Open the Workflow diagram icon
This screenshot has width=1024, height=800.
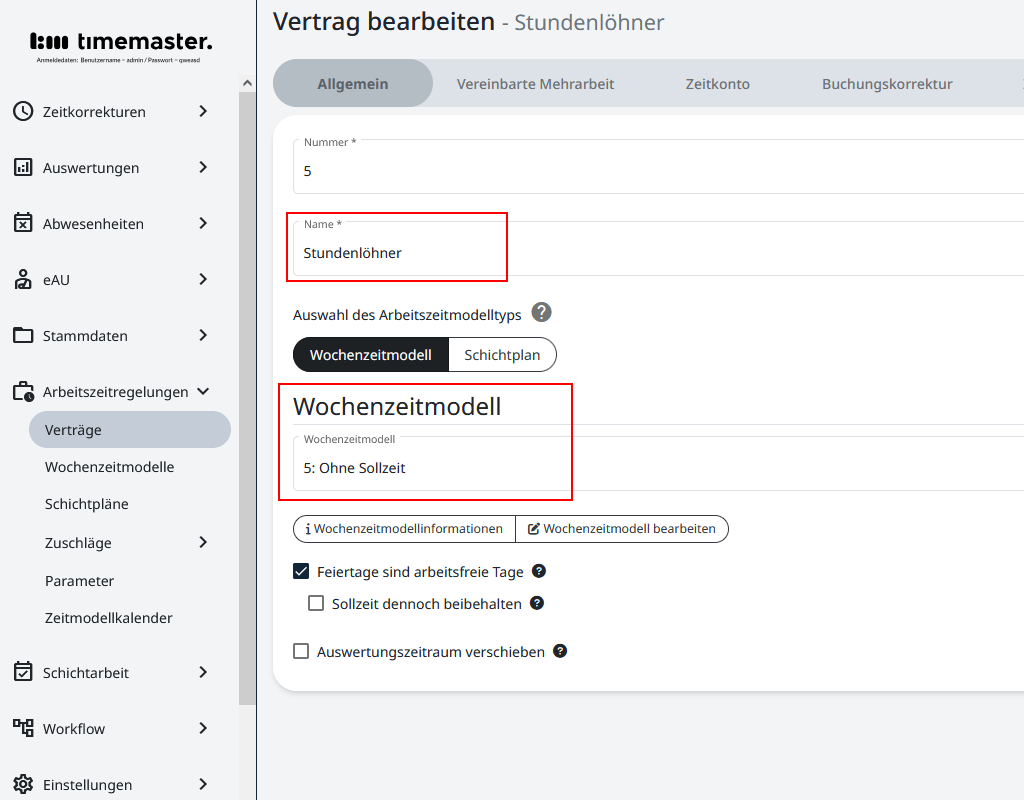coord(22,728)
